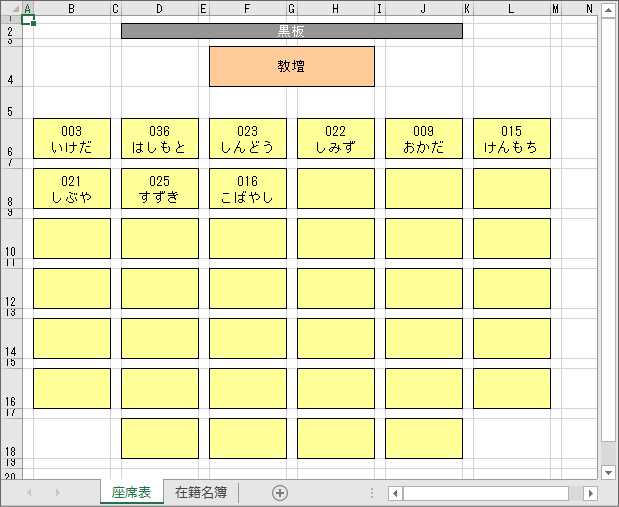Select row 4 header

click(11, 66)
